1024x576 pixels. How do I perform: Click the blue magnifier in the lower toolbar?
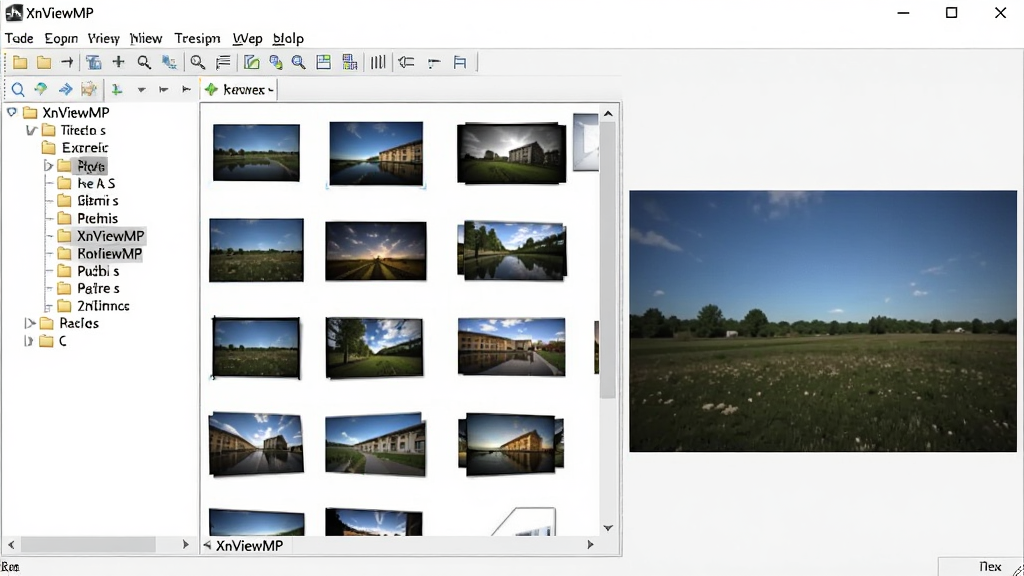[x=18, y=89]
